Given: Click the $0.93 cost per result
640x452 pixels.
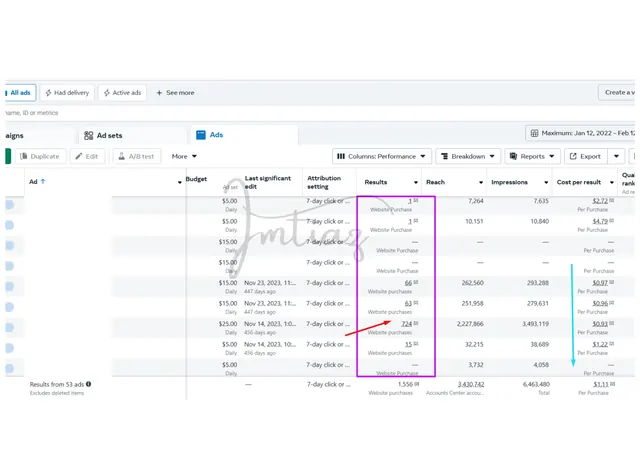Looking at the screenshot, I should [600, 324].
